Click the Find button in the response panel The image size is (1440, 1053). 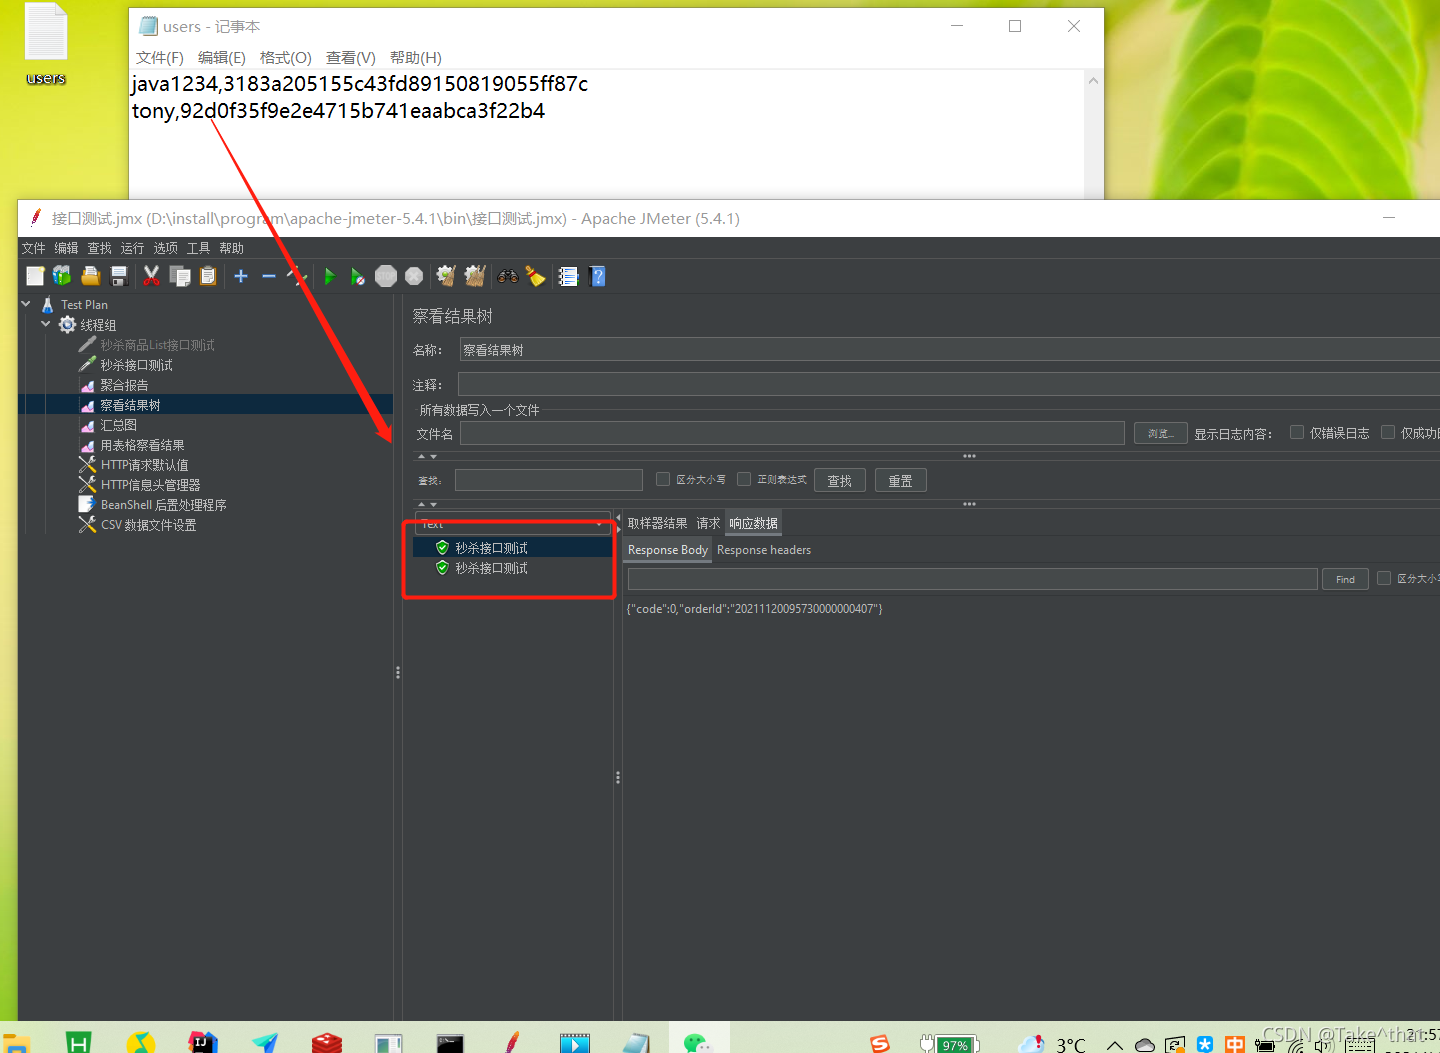(x=1345, y=579)
